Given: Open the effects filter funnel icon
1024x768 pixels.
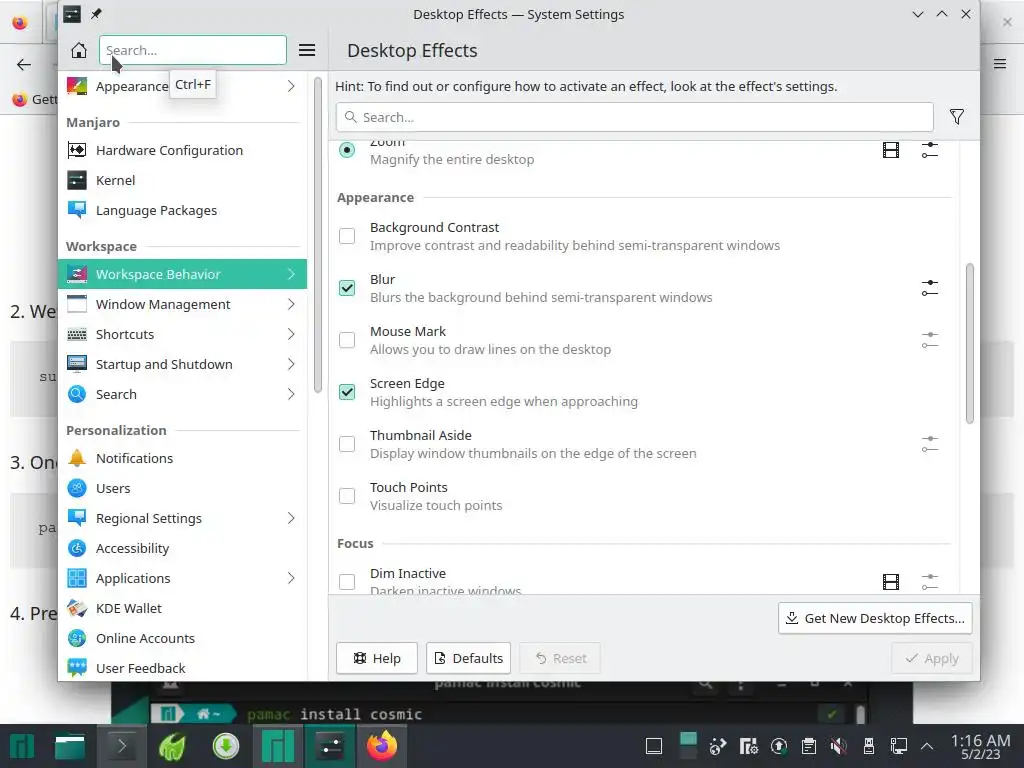Looking at the screenshot, I should (x=957, y=117).
